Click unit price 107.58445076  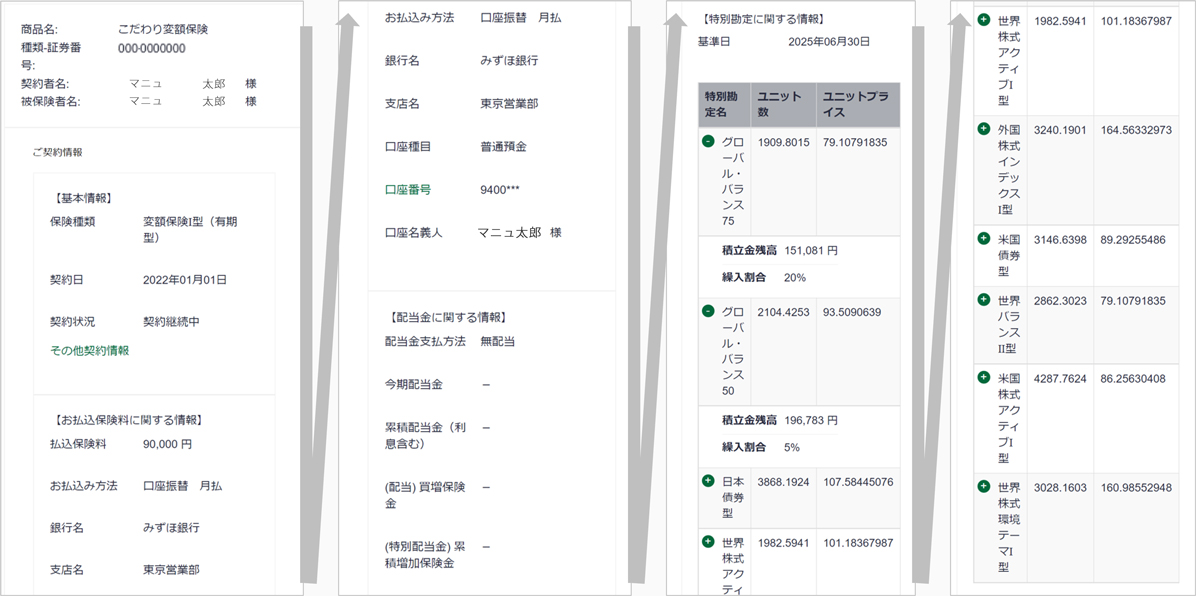[x=858, y=481]
